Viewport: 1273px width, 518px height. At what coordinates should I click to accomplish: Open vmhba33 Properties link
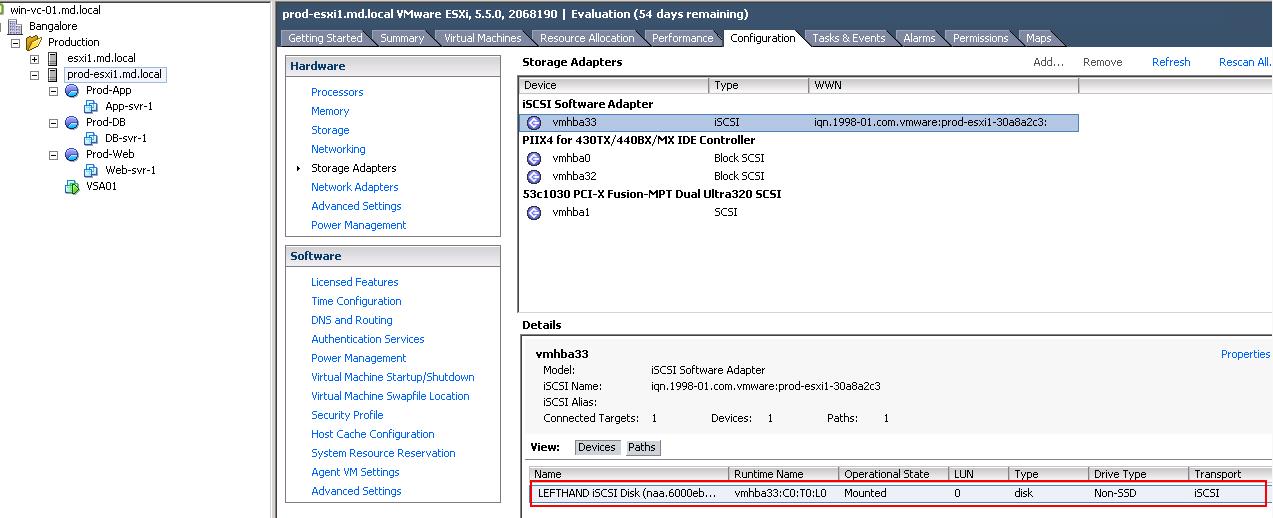(1245, 354)
